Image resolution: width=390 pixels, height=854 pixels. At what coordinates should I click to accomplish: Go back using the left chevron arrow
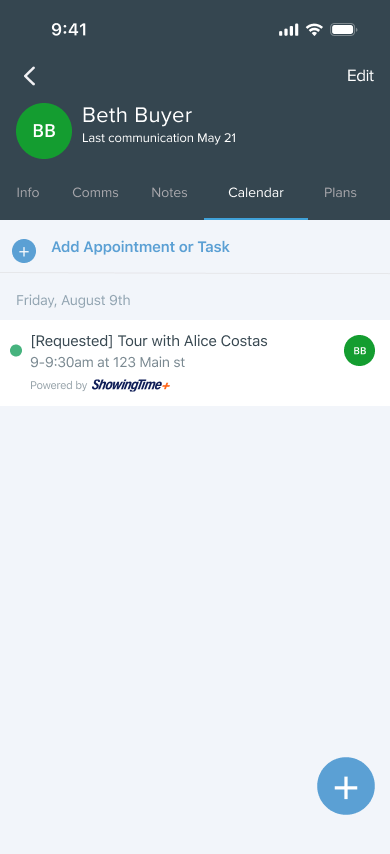(29, 76)
